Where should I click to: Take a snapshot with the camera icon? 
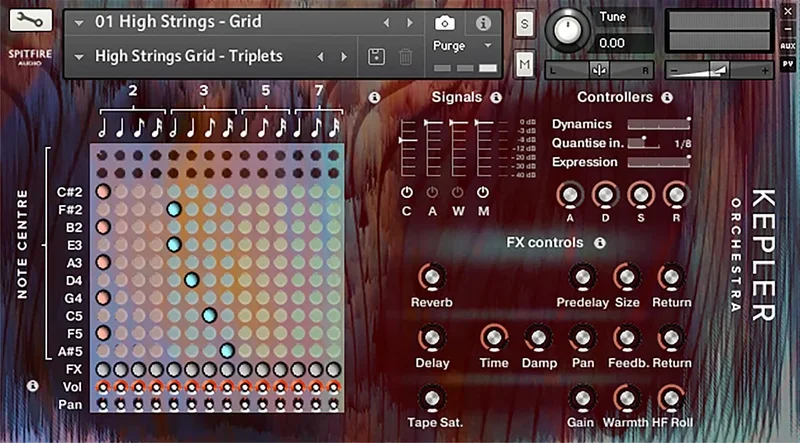coord(444,23)
